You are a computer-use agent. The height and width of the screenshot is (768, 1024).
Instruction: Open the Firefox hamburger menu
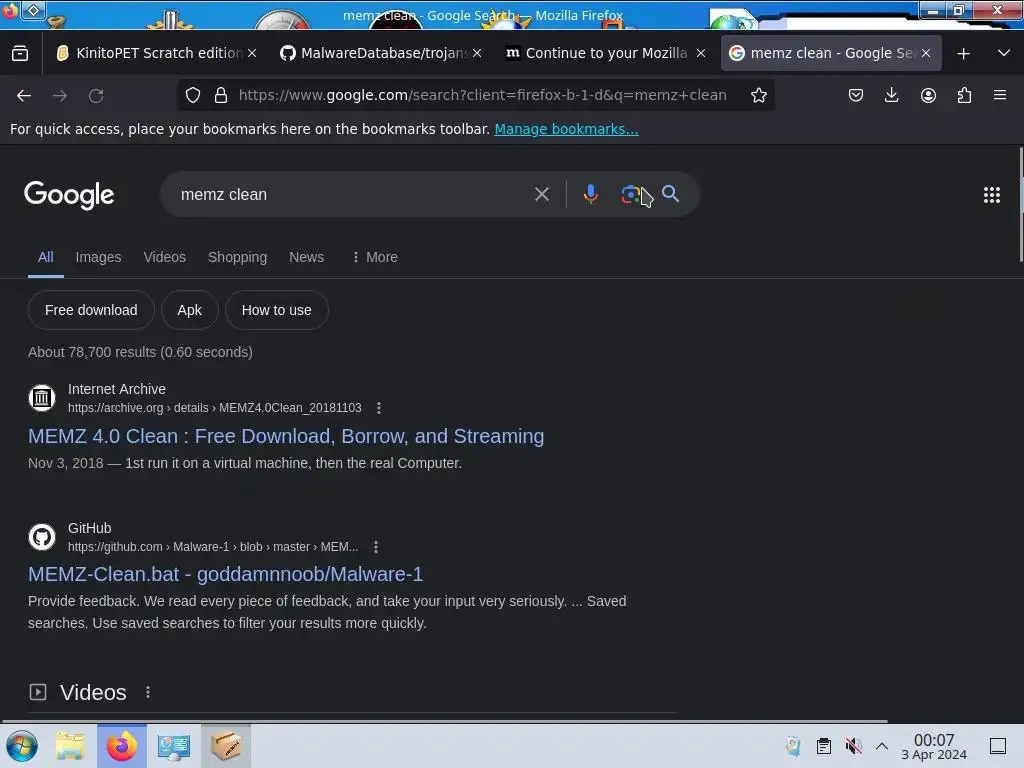(1000, 95)
